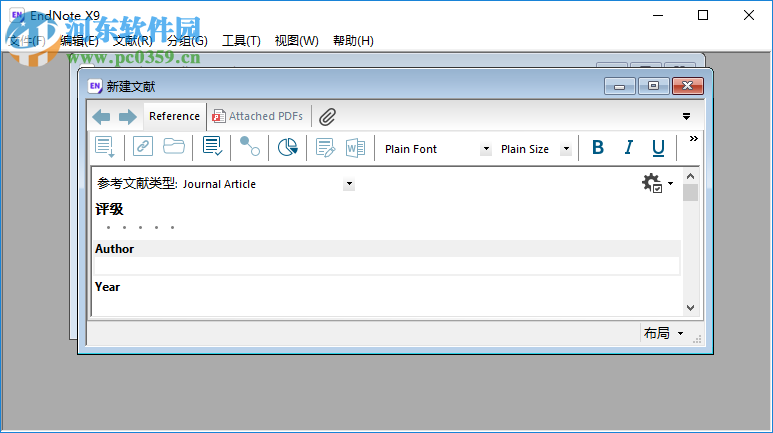Image resolution: width=773 pixels, height=433 pixels.
Task: Click the Author input field
Action: pos(387,266)
